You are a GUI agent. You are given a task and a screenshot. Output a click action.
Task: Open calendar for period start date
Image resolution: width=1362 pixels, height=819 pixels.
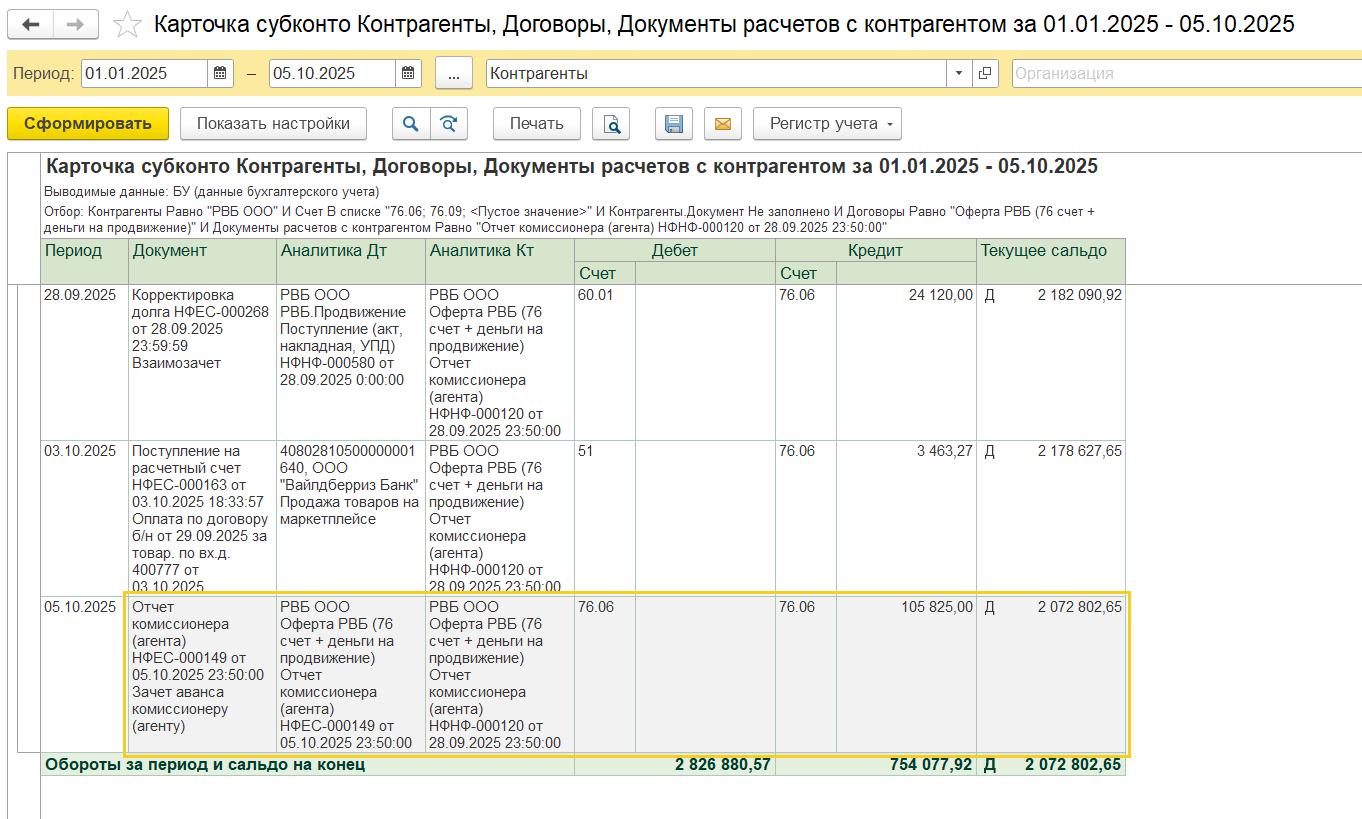221,73
